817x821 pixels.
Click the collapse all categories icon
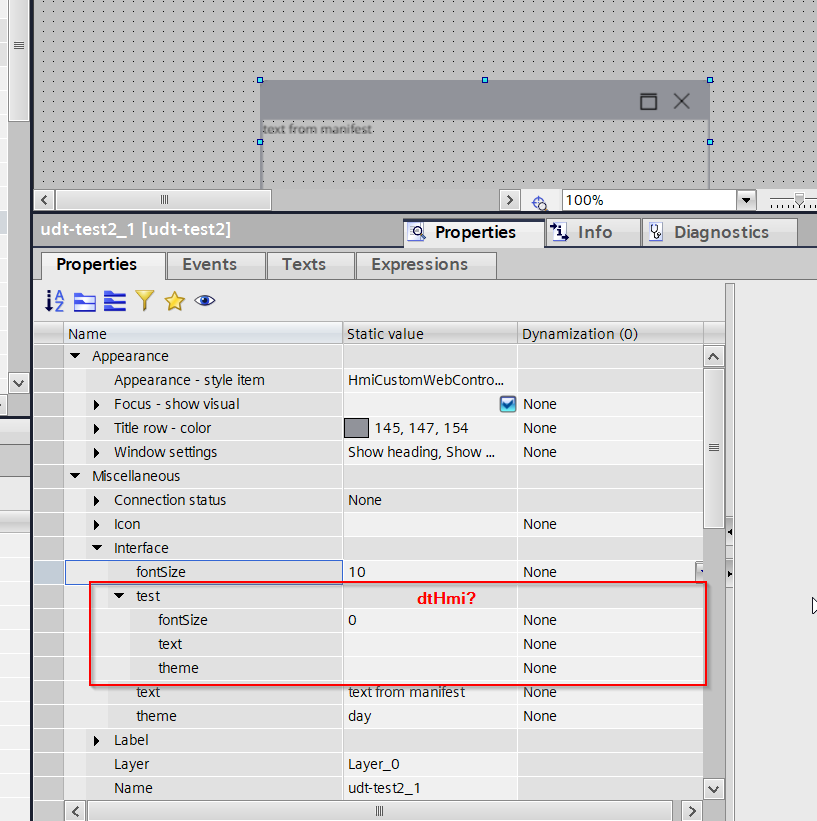coord(85,301)
